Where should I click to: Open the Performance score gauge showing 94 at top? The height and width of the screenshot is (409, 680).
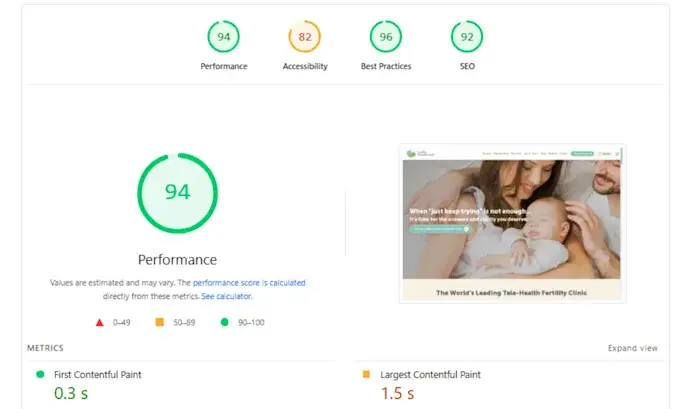coord(223,36)
